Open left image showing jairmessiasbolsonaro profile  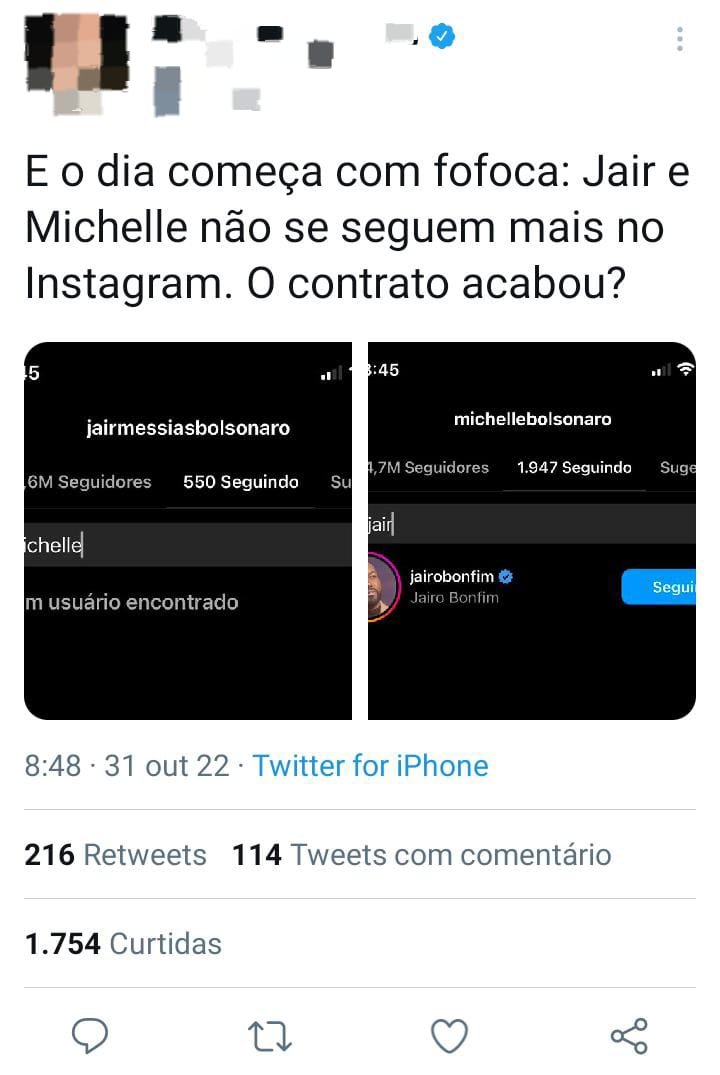click(x=188, y=531)
